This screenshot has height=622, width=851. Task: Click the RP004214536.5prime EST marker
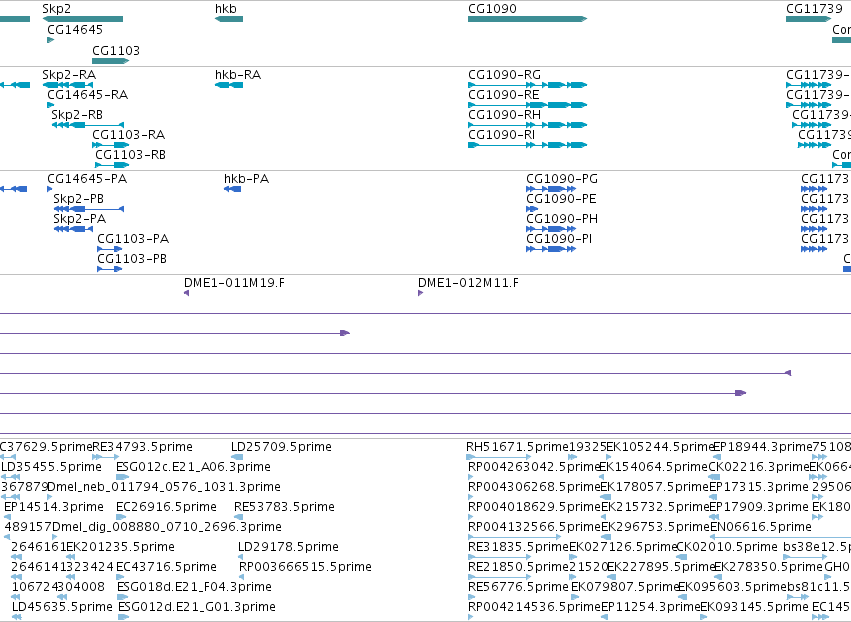470,617
